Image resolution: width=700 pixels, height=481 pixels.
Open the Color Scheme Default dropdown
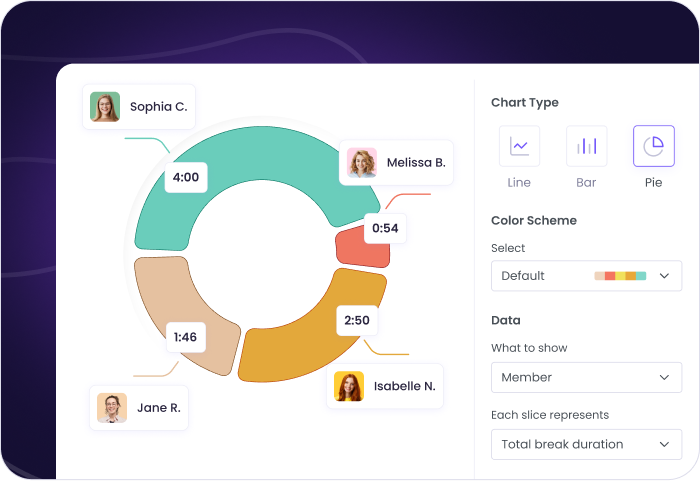[x=585, y=276]
